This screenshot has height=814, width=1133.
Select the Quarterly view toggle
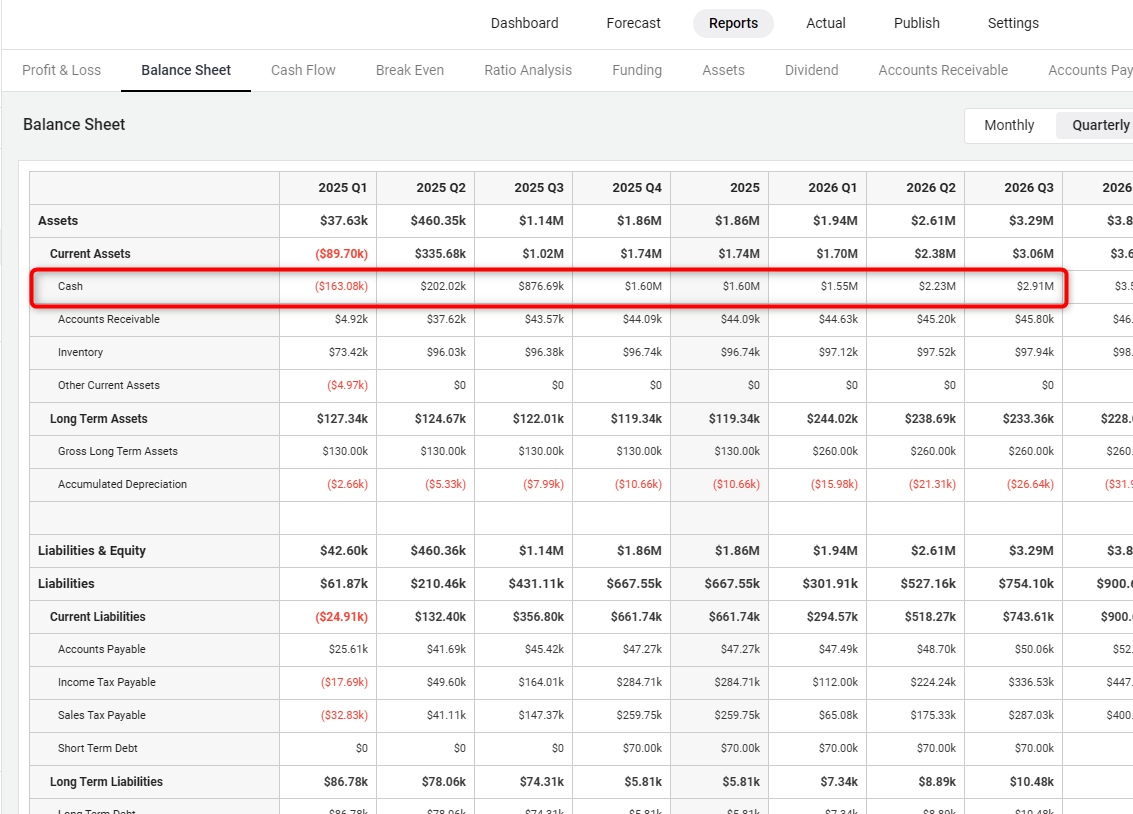coord(1100,125)
